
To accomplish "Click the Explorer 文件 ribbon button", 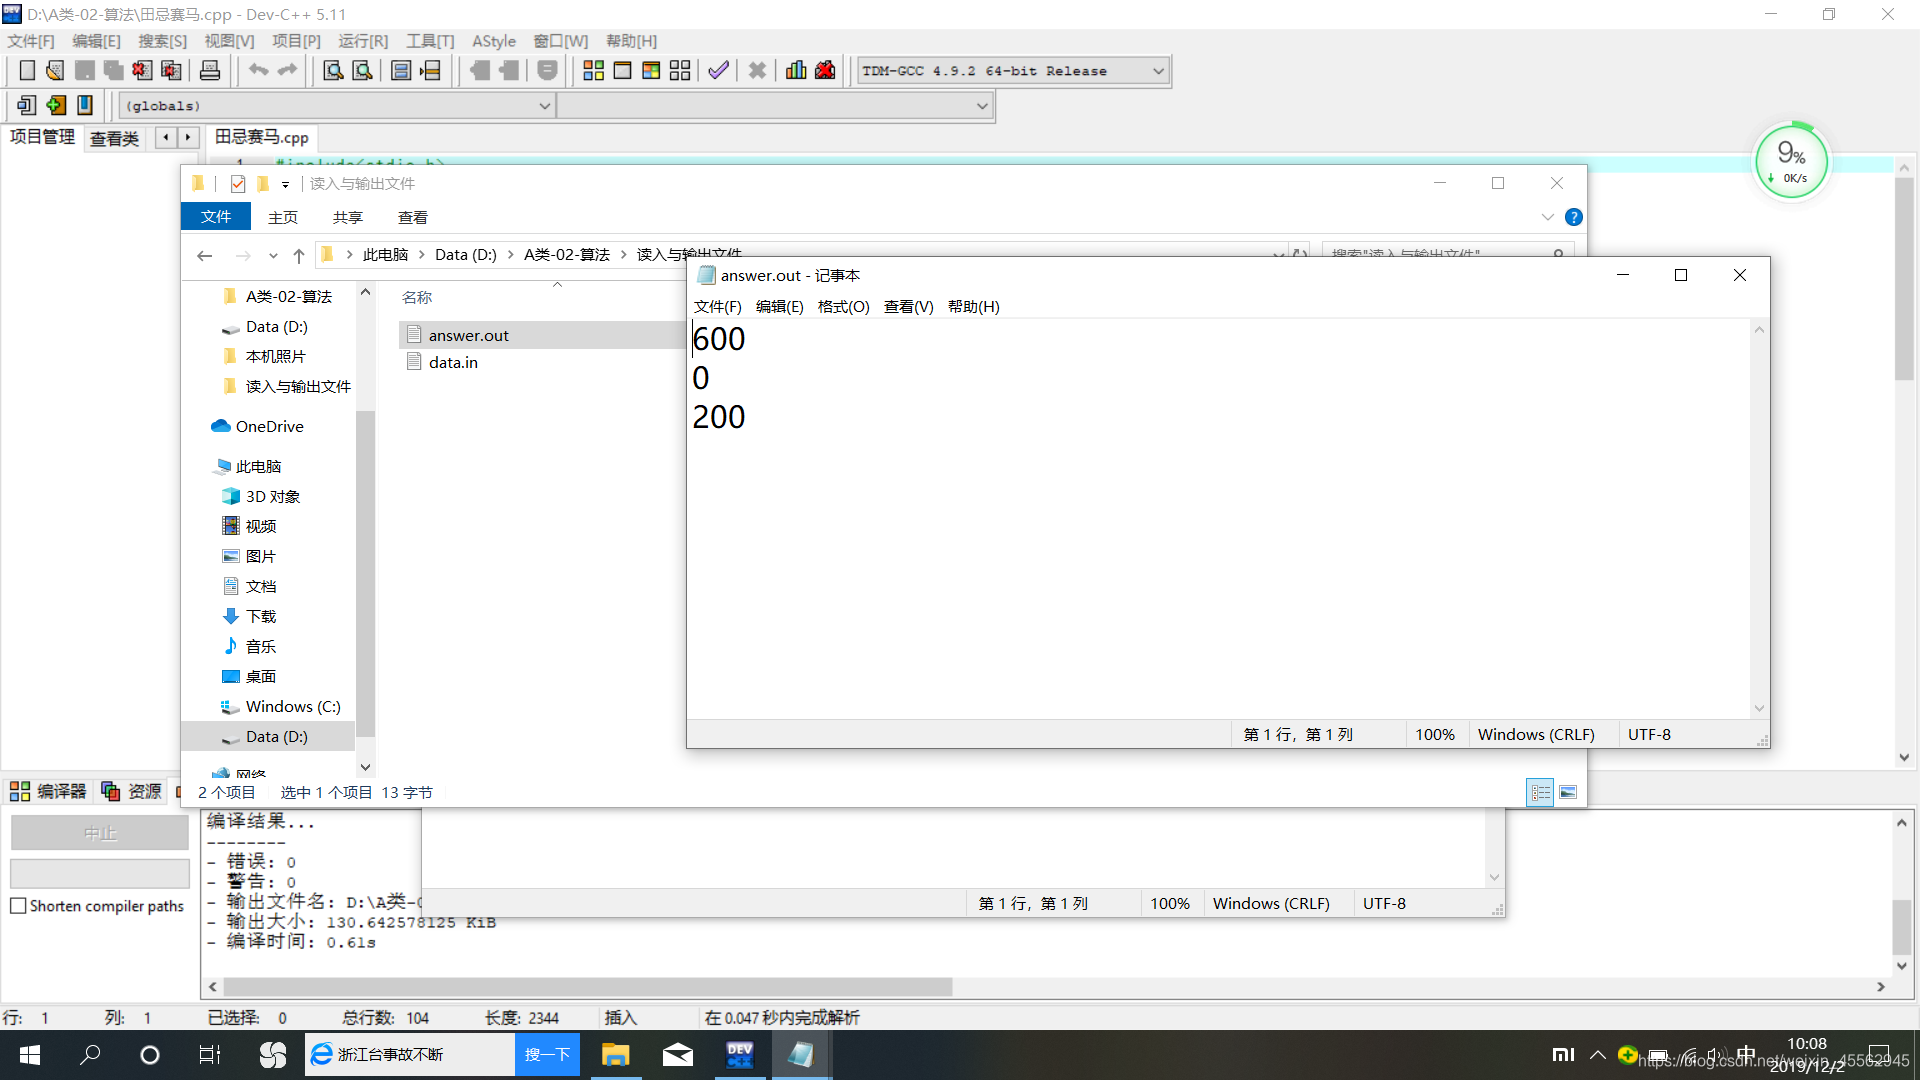I will (216, 217).
